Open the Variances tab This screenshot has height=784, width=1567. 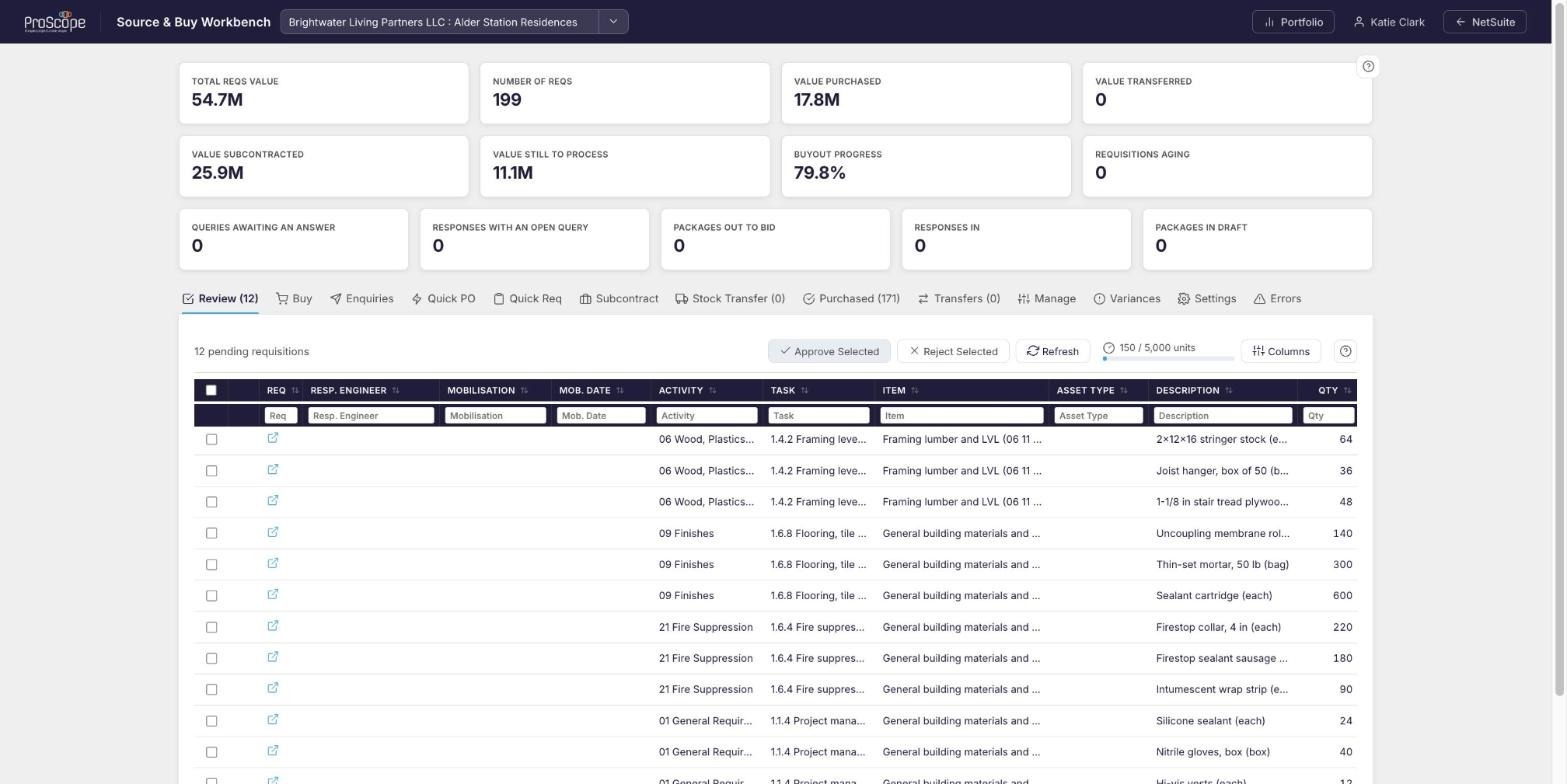1127,298
